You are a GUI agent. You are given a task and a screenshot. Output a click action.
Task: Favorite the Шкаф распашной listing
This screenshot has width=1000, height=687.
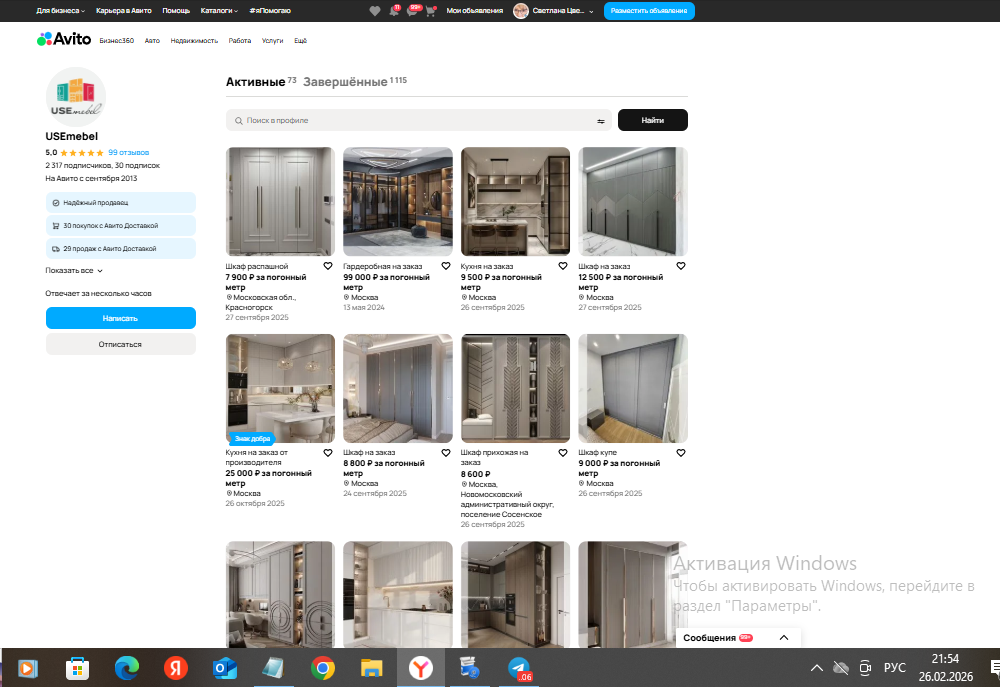click(x=328, y=266)
